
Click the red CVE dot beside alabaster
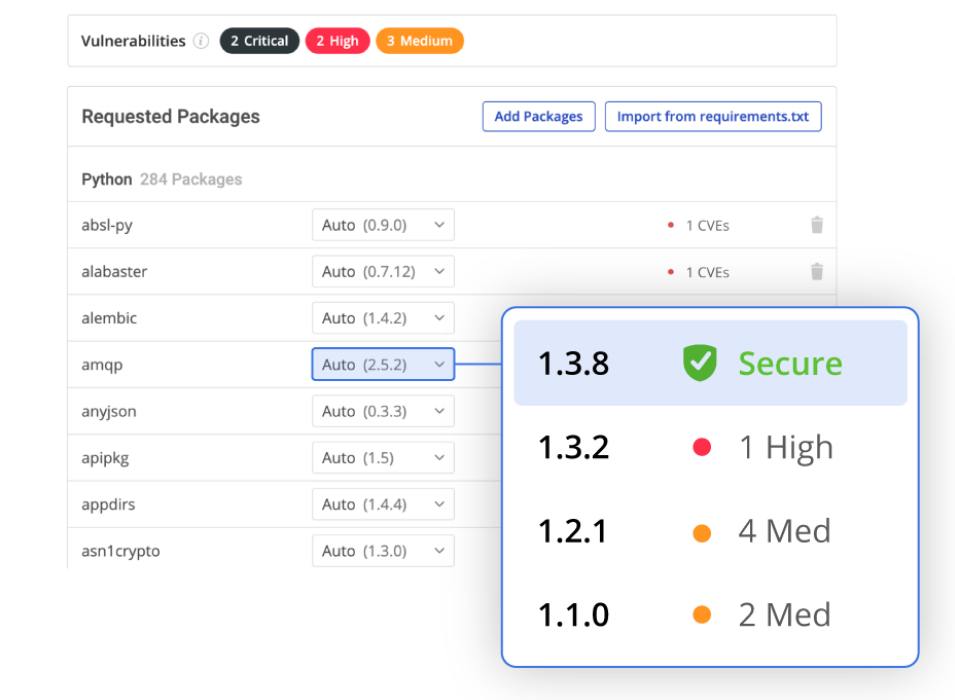click(671, 272)
